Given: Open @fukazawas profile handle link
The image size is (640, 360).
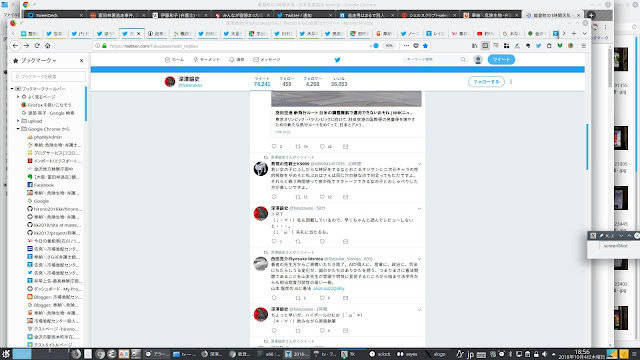Looking at the screenshot, I should (190, 85).
